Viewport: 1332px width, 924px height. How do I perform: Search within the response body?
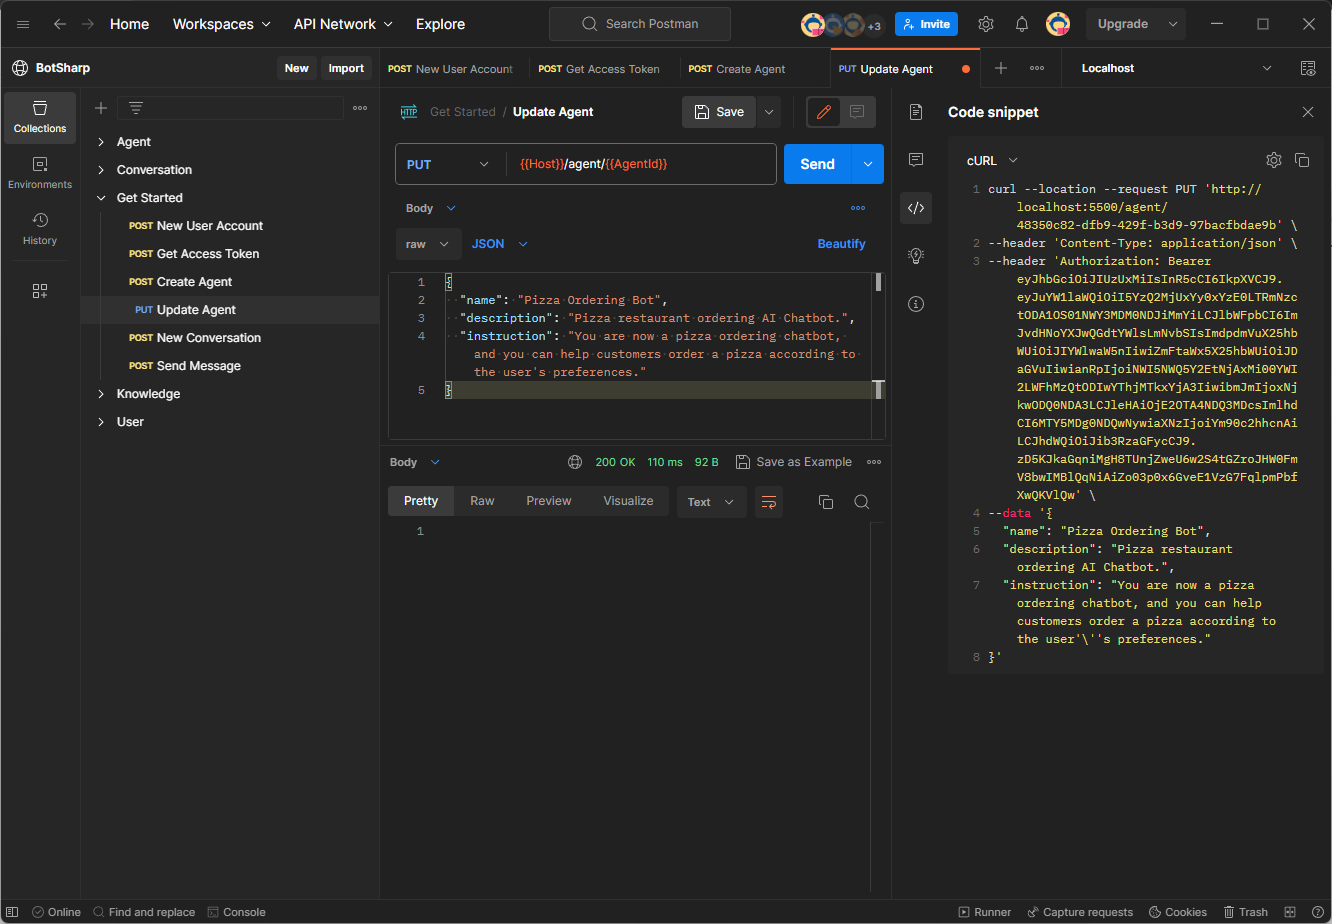click(x=862, y=502)
